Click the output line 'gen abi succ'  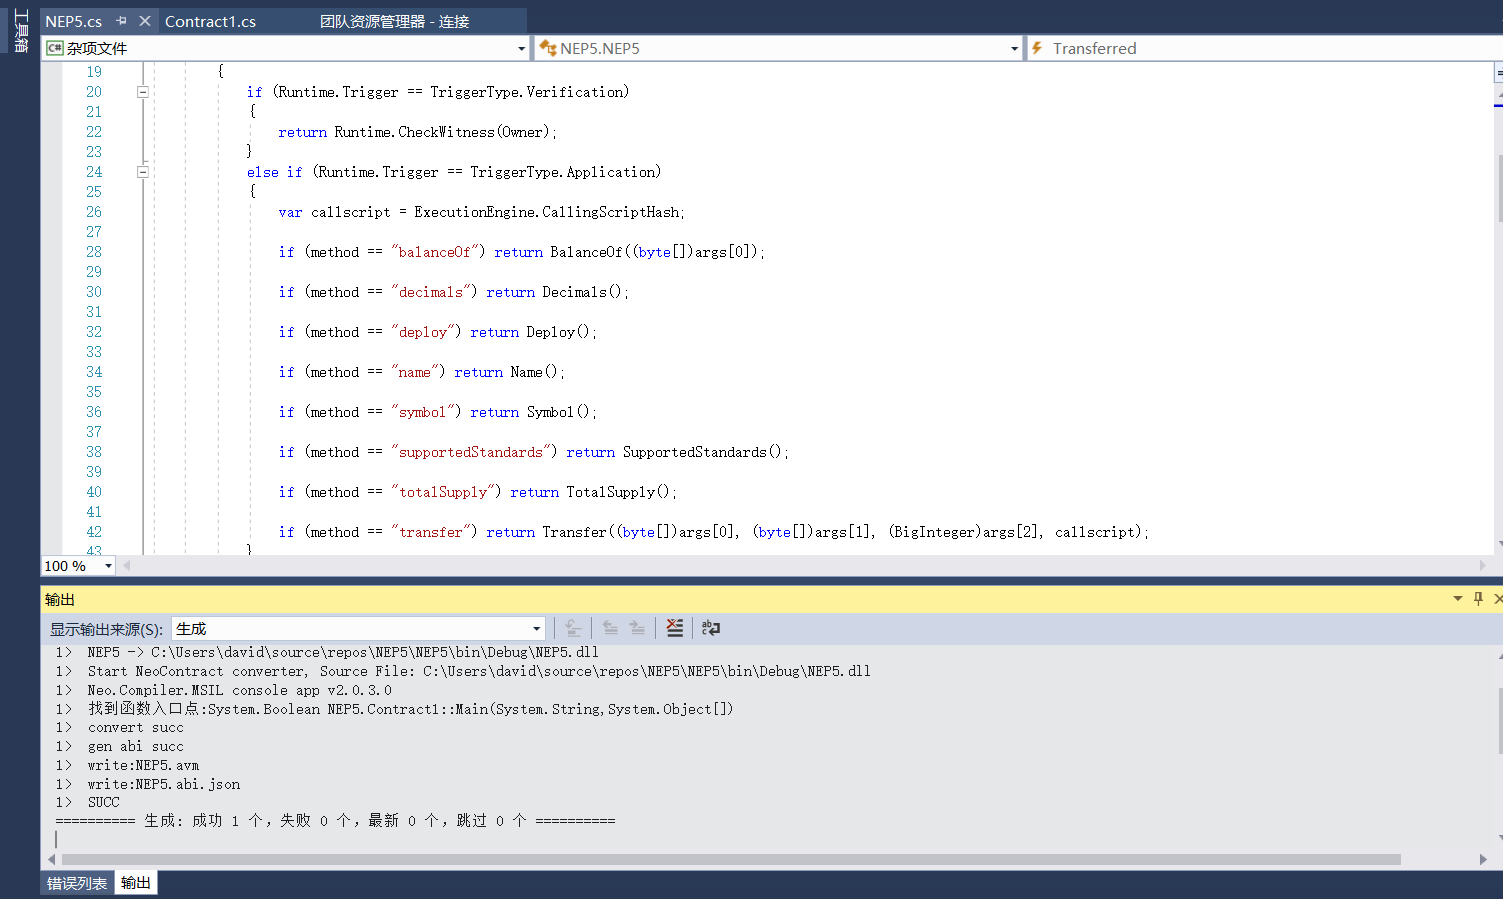tap(136, 747)
